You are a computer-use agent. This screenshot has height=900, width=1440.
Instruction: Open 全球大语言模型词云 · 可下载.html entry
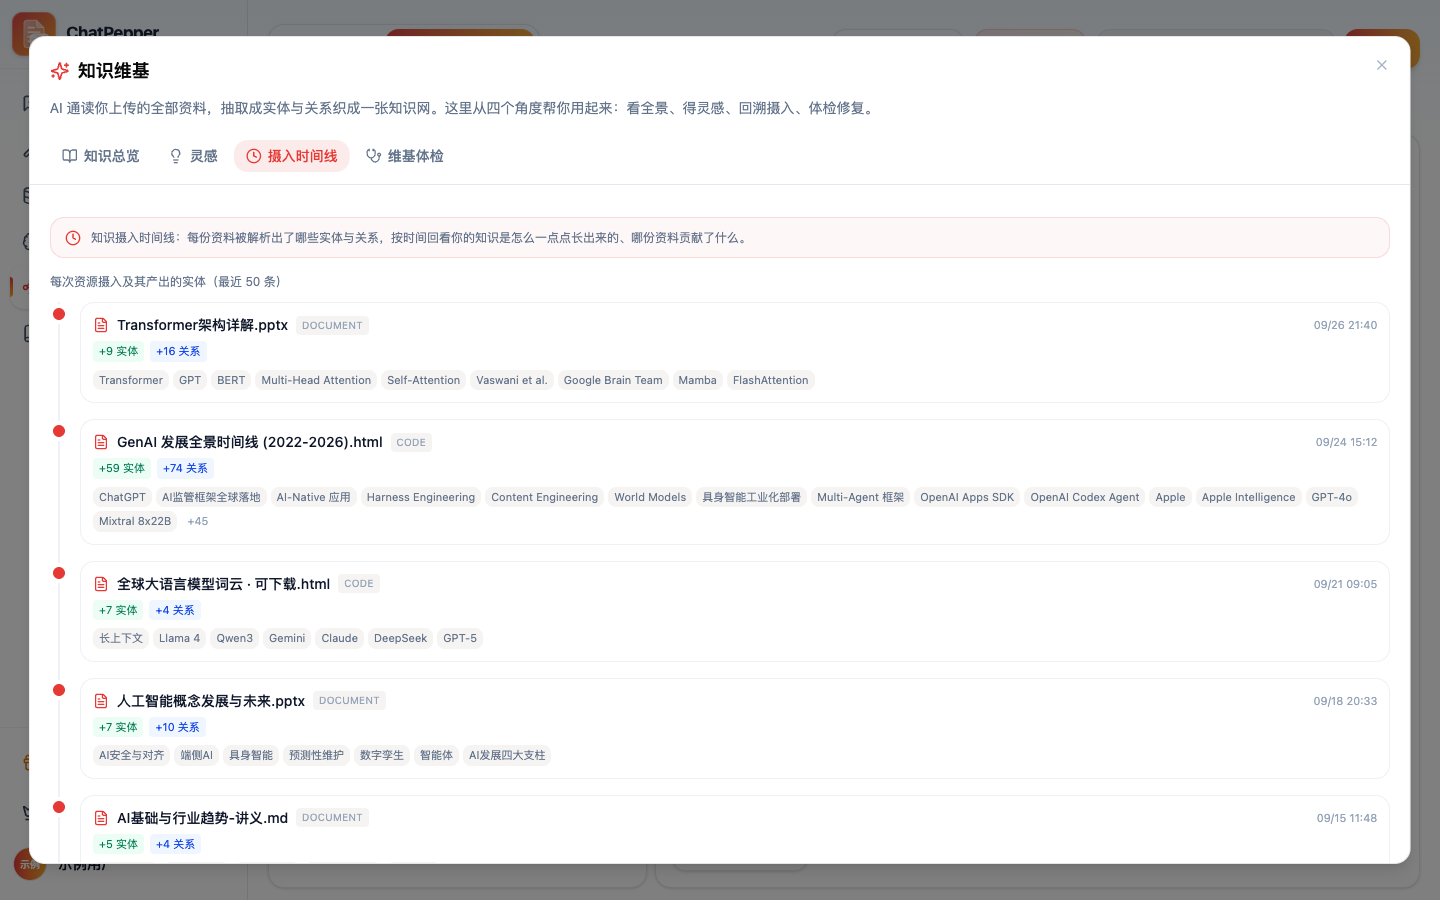click(x=223, y=584)
